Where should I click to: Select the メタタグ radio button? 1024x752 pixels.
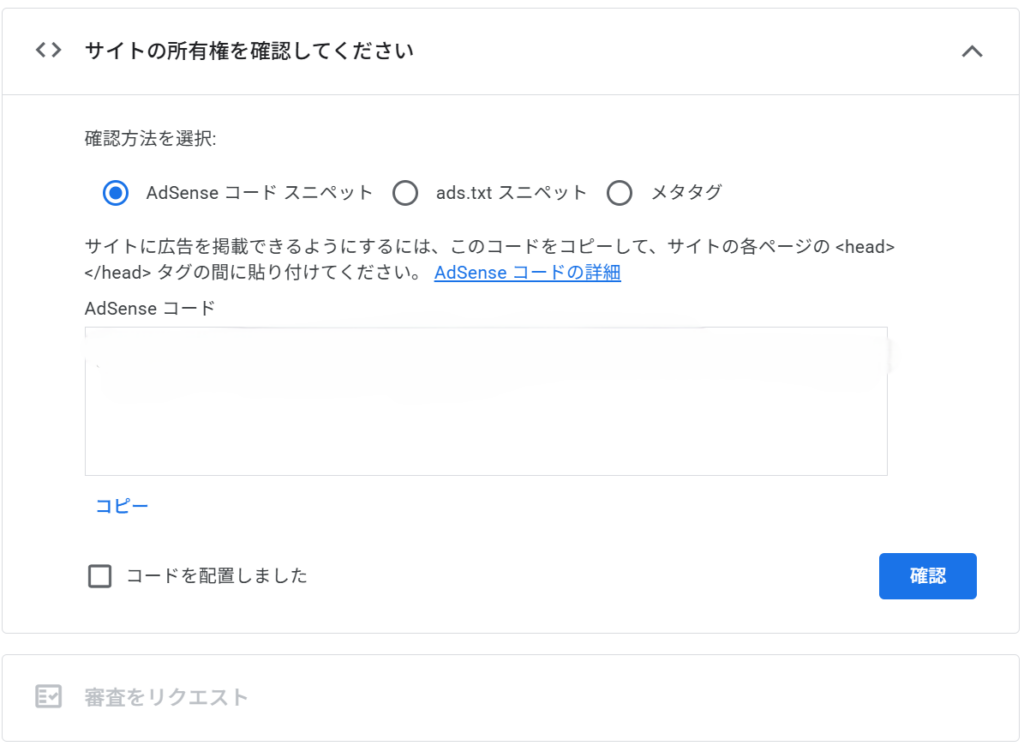coord(620,193)
